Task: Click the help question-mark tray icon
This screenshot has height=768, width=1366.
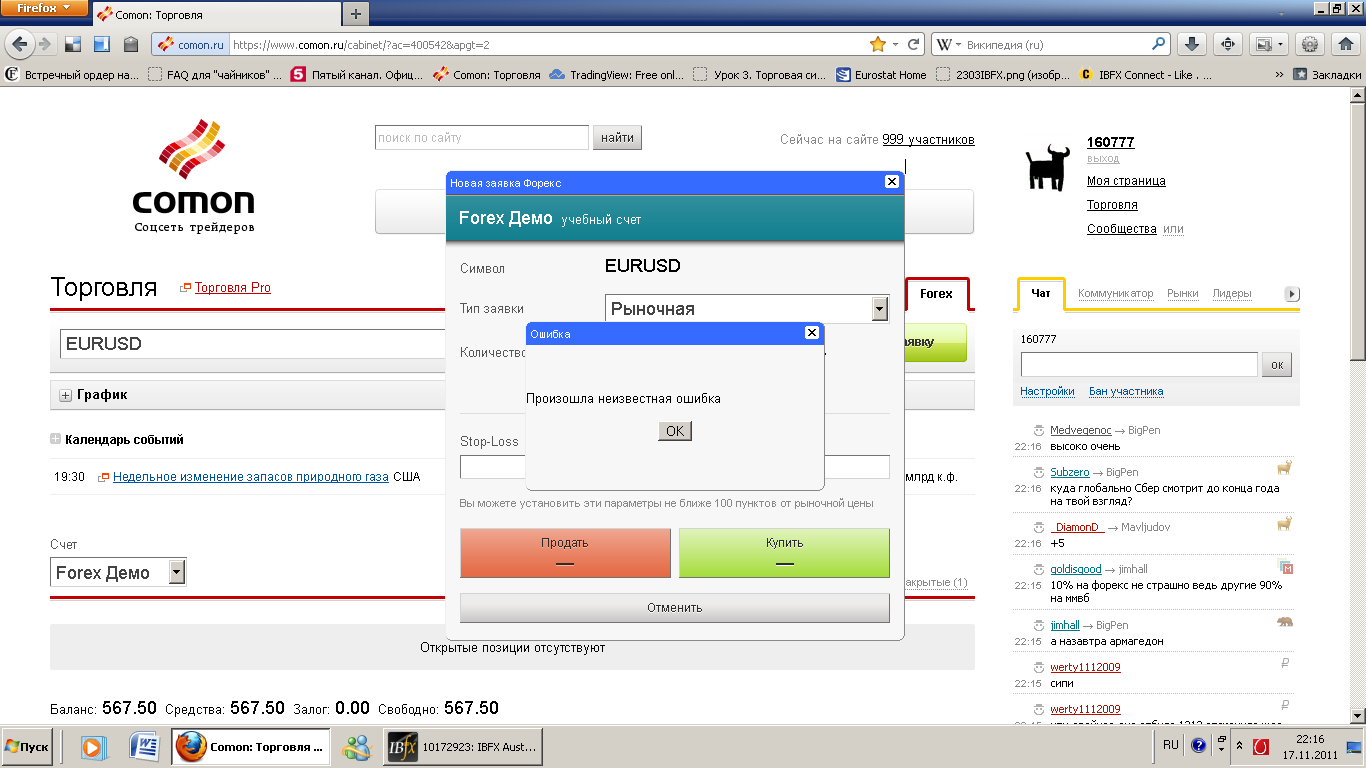Action: tap(1198, 746)
